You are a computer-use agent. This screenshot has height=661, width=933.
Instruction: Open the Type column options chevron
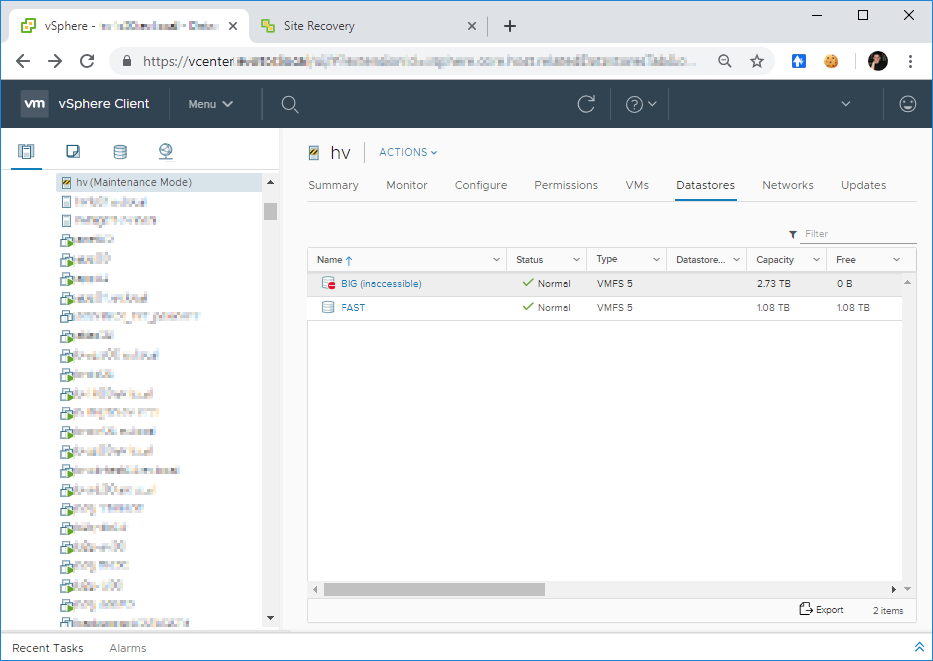click(x=656, y=259)
